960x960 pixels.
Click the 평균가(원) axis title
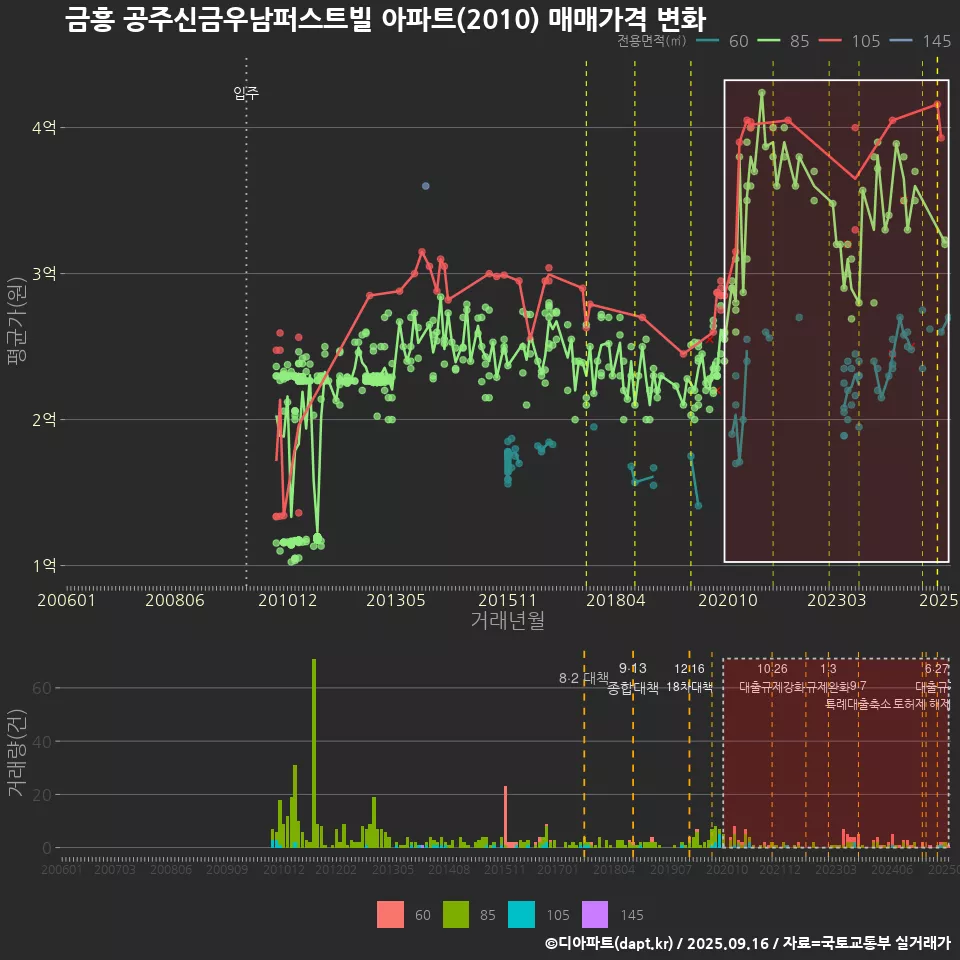click(17, 321)
